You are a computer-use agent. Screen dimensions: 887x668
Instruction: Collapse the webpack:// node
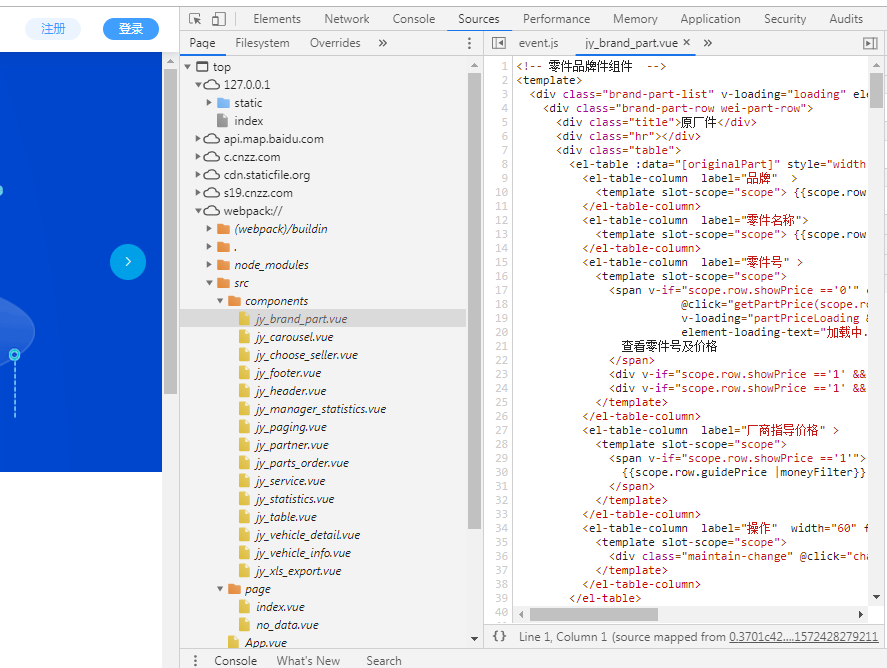[199, 211]
